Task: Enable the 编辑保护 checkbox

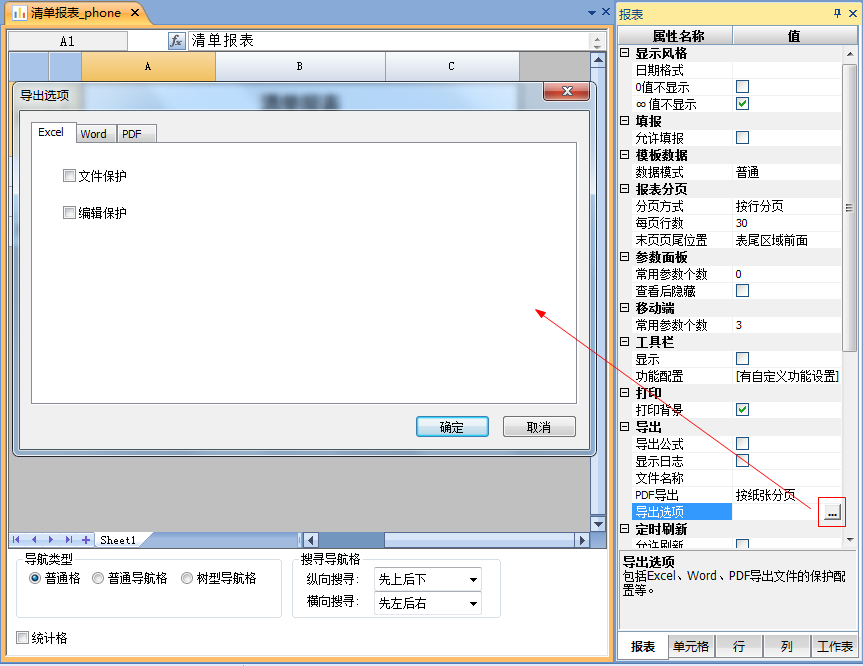Action: 69,213
